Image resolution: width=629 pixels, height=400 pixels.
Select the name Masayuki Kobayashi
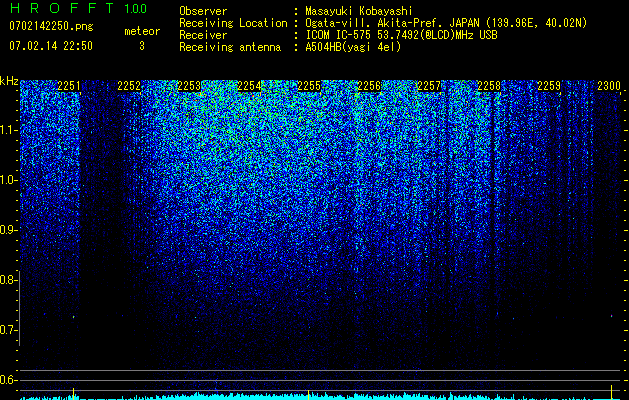pos(359,11)
